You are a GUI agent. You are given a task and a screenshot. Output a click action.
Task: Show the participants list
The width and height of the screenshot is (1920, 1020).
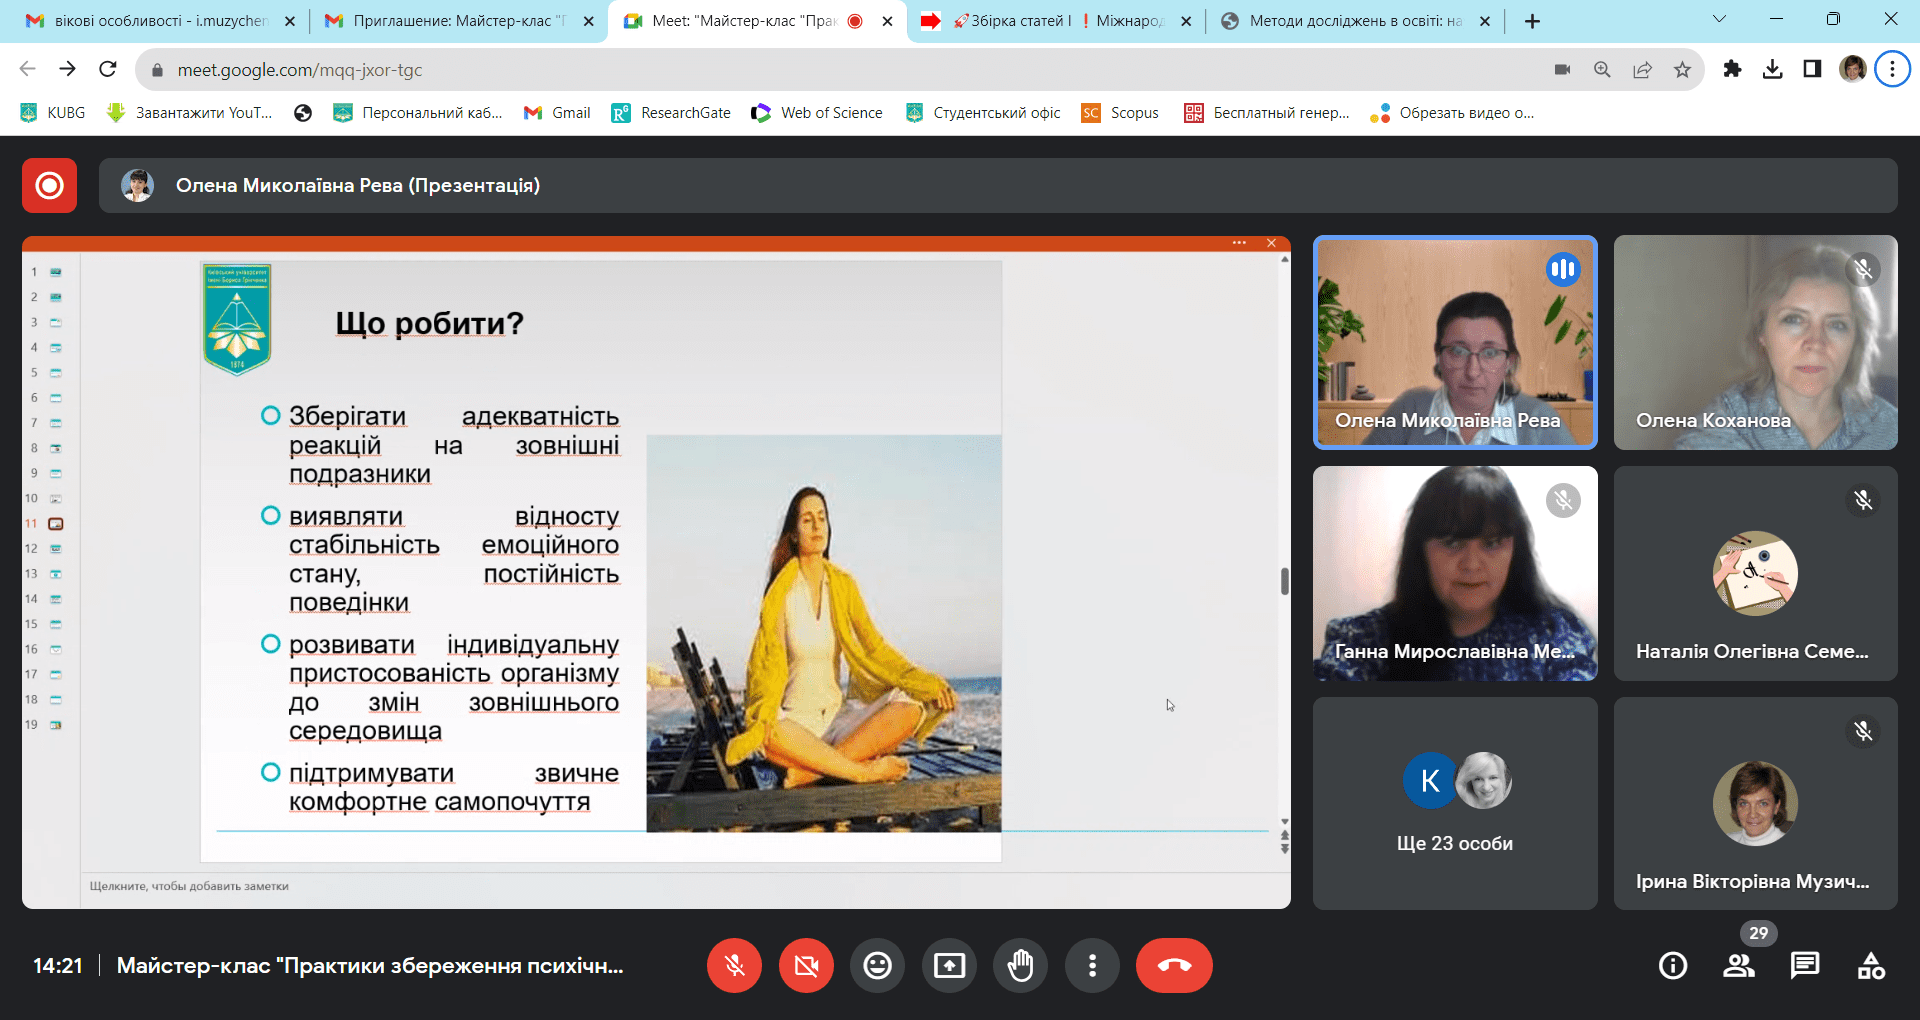point(1738,965)
